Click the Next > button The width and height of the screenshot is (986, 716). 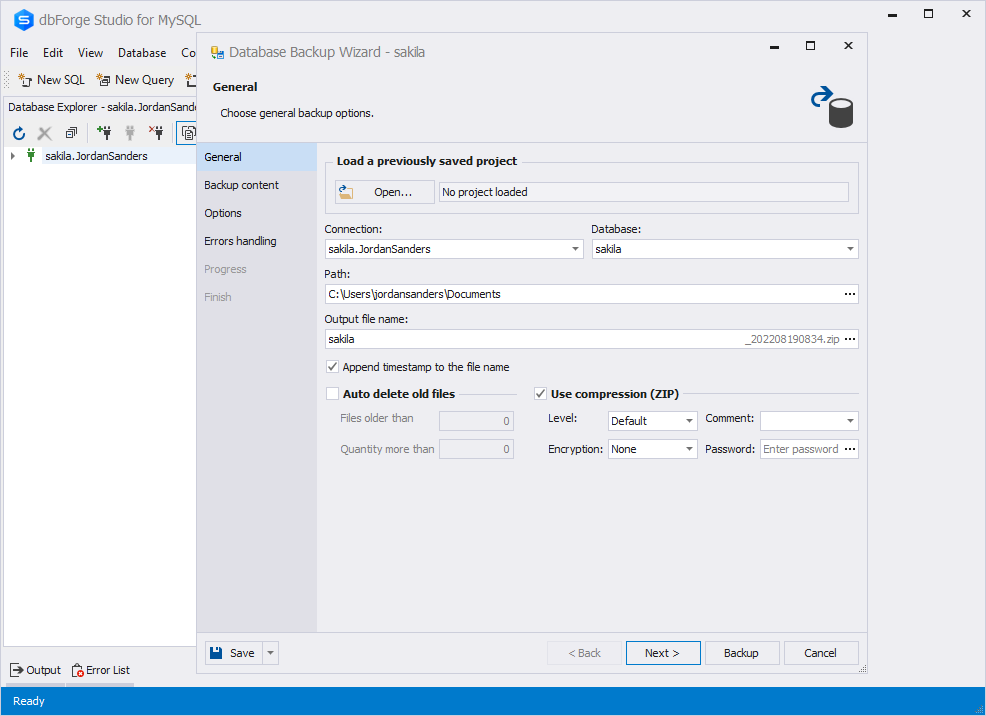click(663, 653)
